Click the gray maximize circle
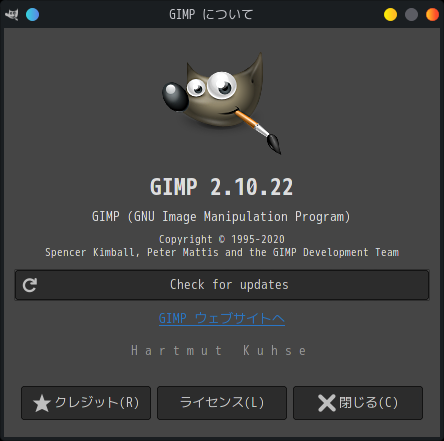 click(x=411, y=15)
